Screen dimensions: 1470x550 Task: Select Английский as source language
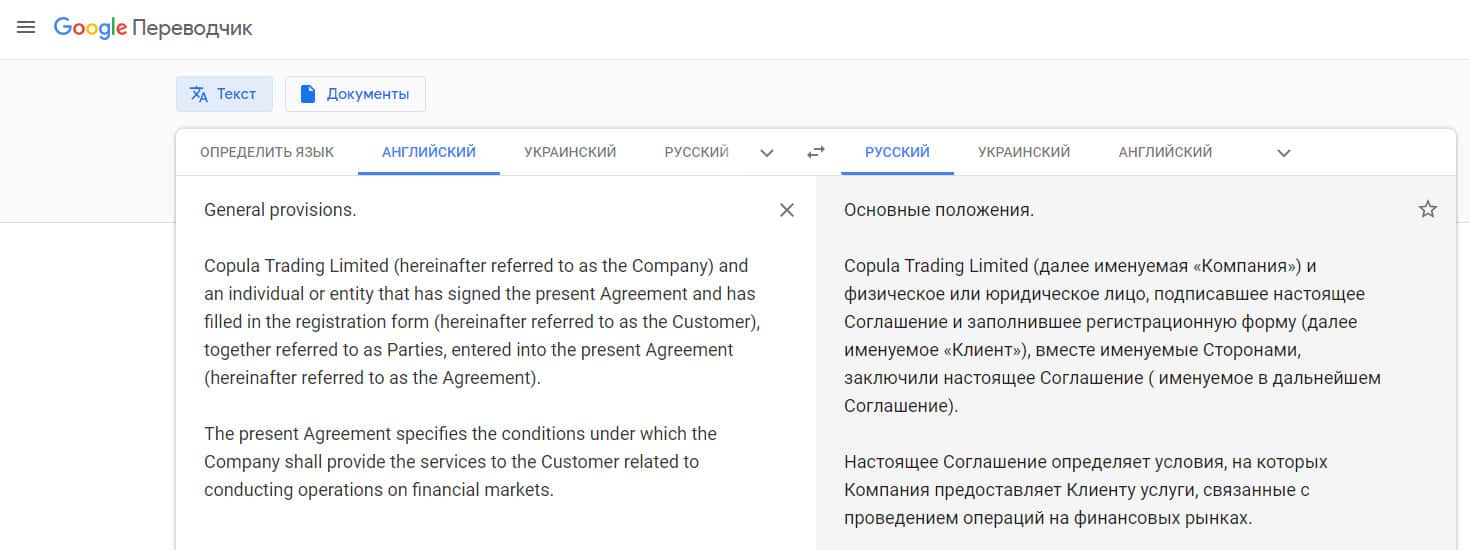point(429,153)
